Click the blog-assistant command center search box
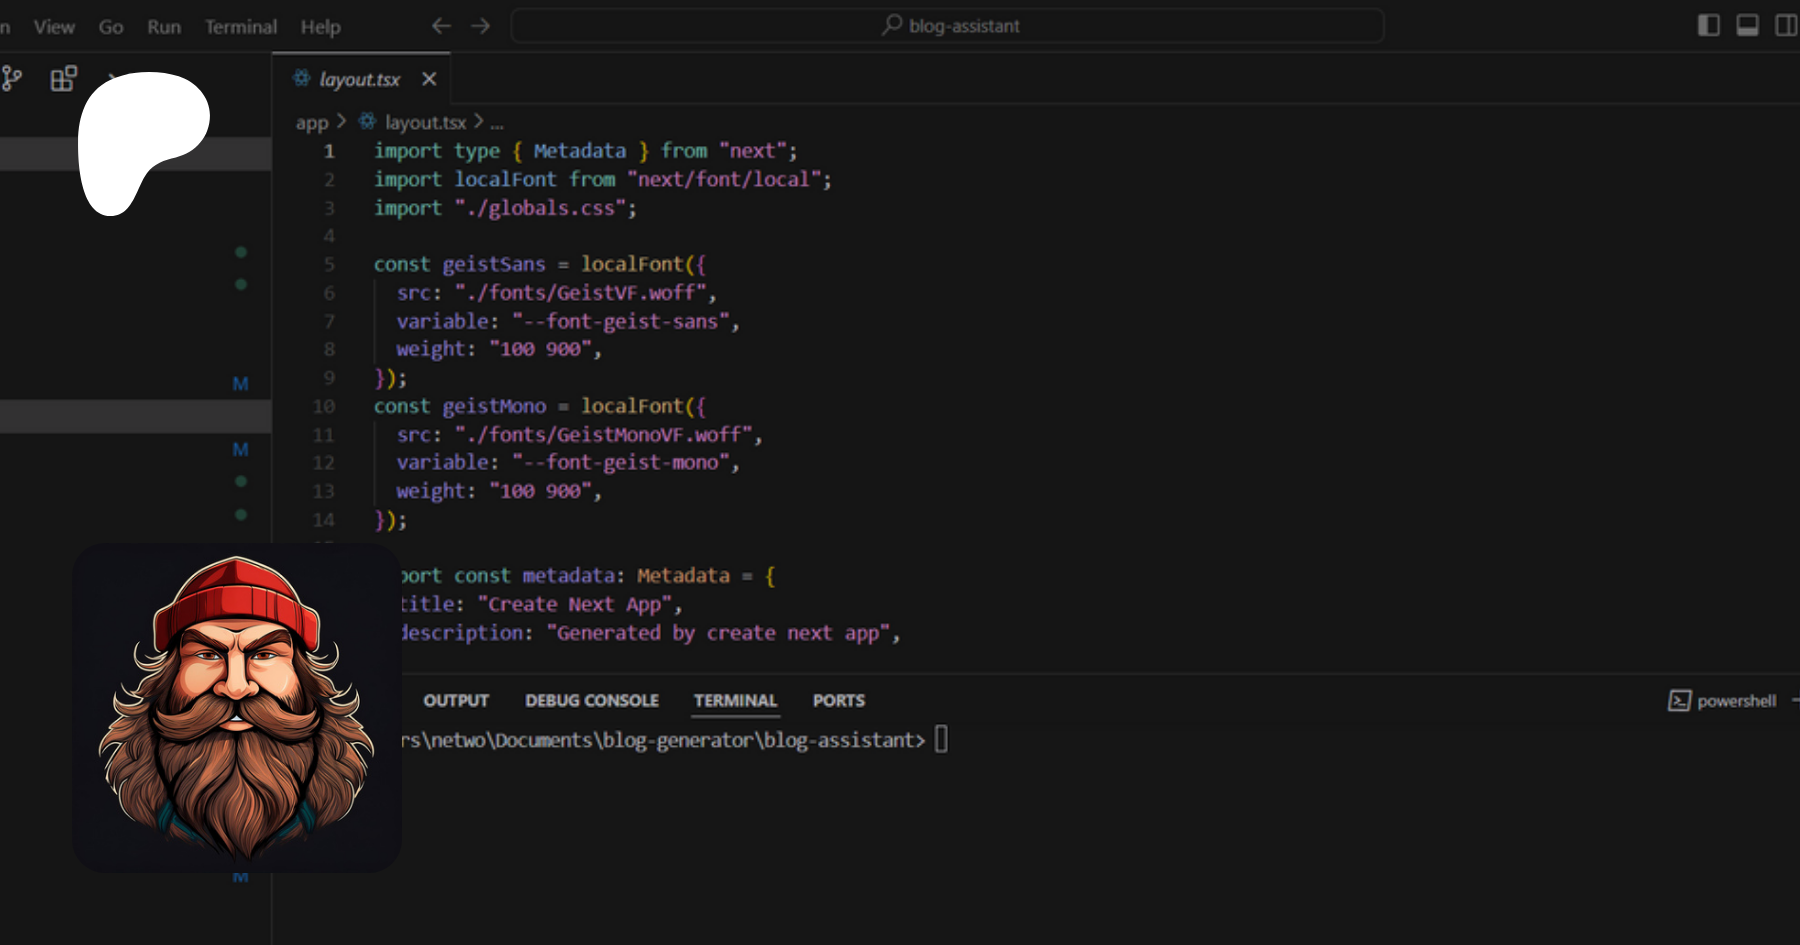 [x=947, y=26]
